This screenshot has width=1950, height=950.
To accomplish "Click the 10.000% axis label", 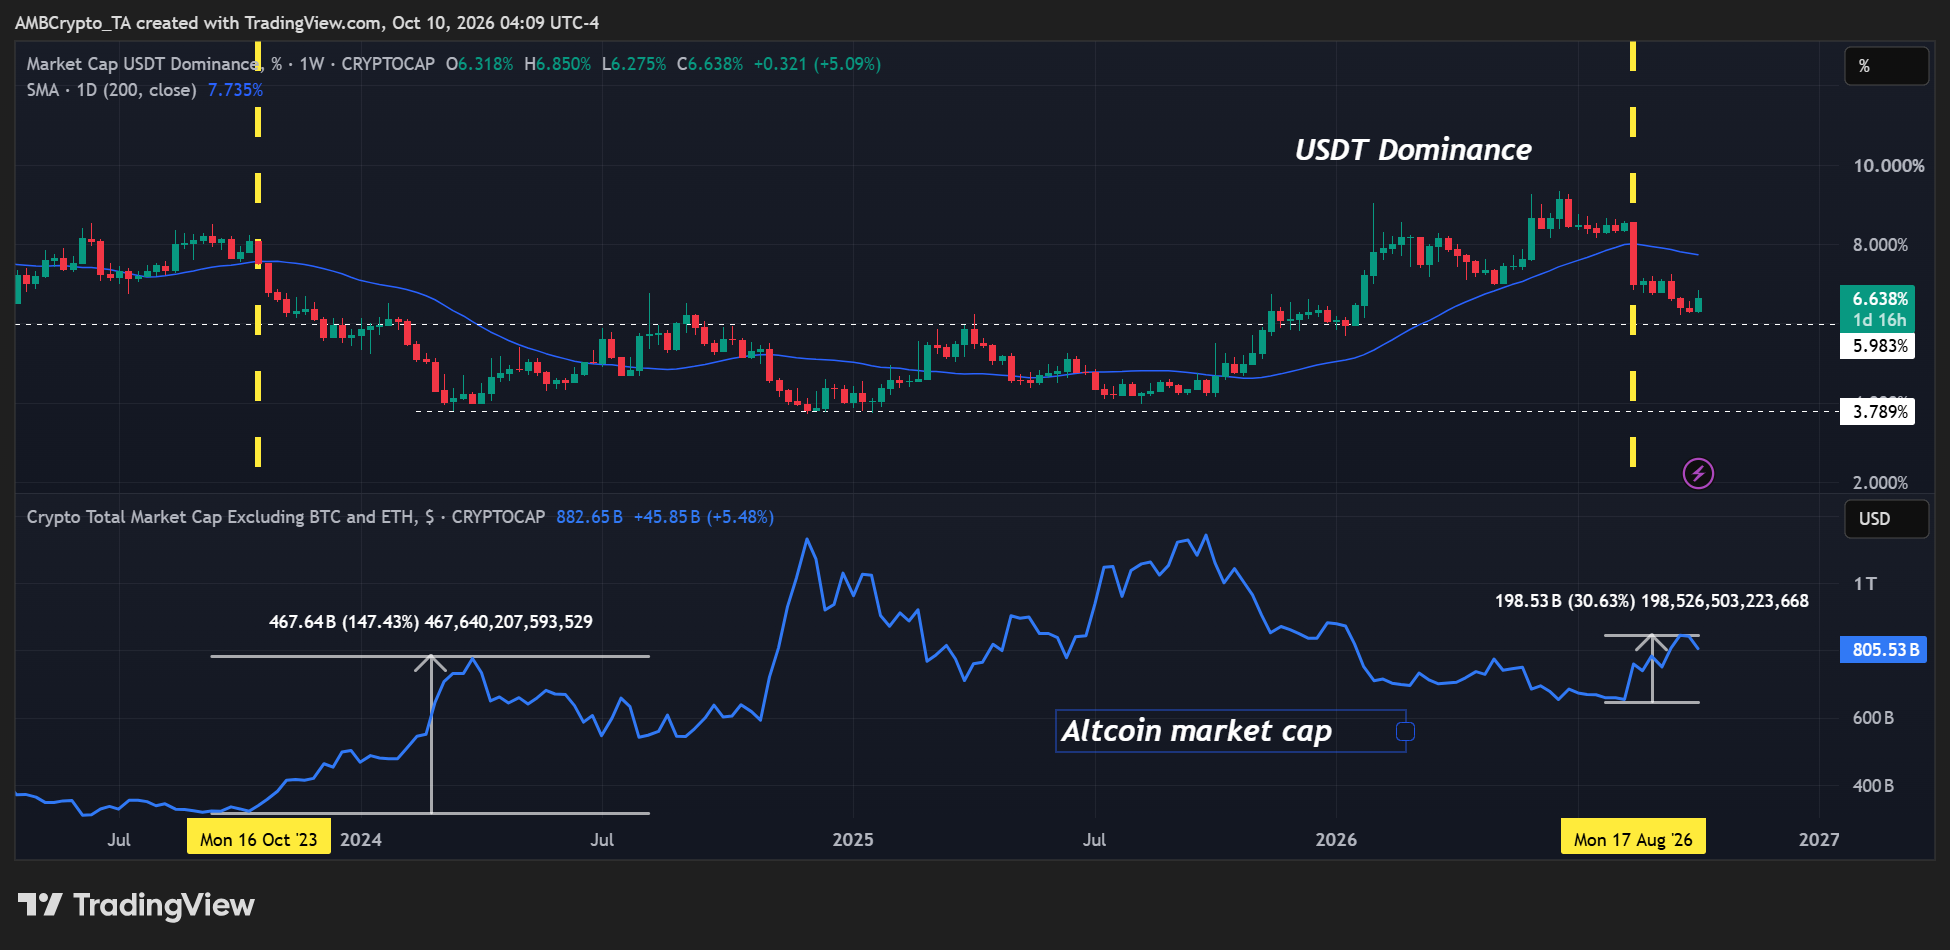I will click(1888, 166).
